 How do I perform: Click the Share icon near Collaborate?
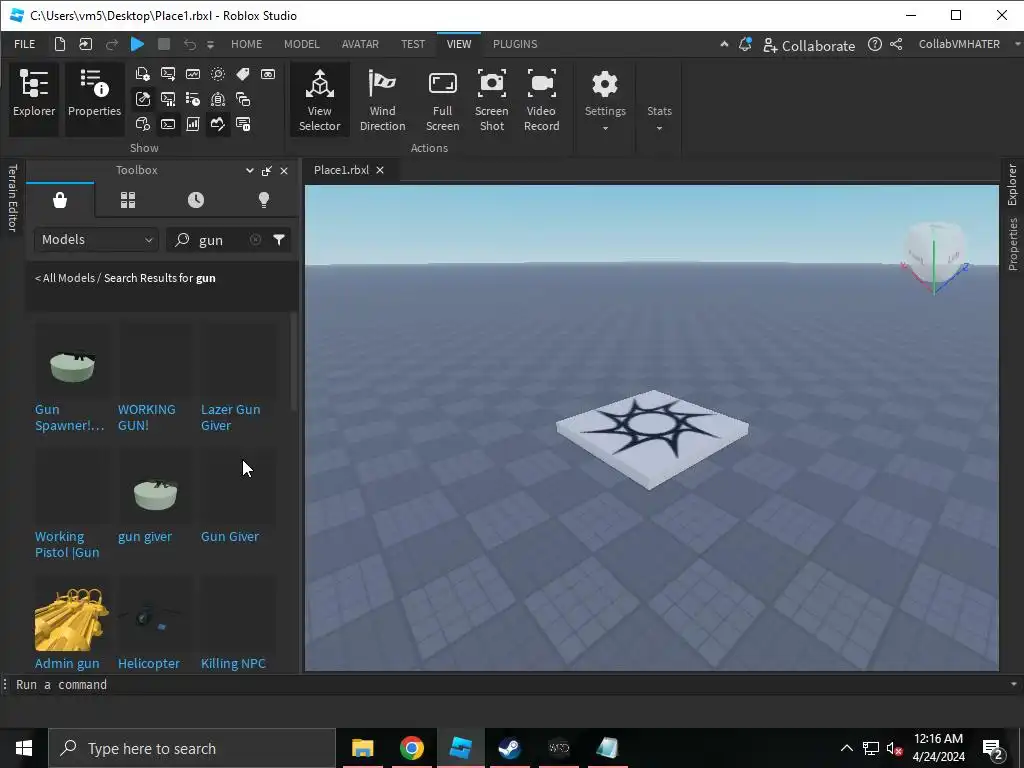pos(896,44)
